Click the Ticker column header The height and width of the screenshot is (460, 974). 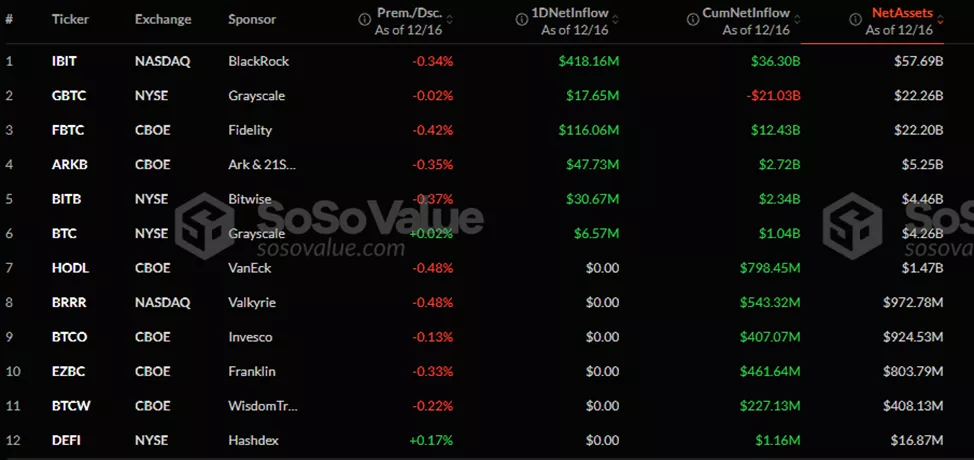pyautogui.click(x=69, y=19)
